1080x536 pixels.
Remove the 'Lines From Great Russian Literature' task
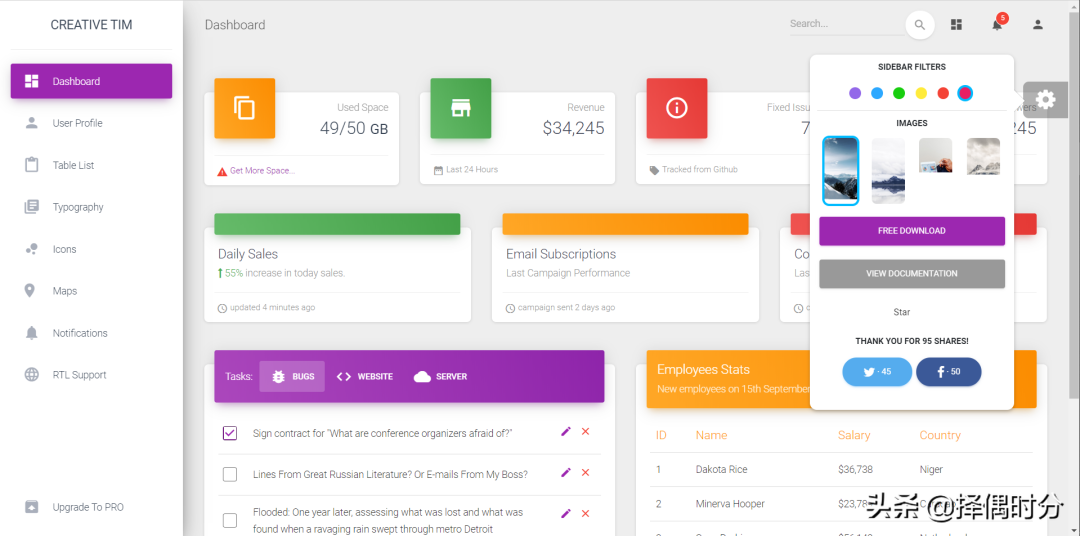[x=586, y=473]
